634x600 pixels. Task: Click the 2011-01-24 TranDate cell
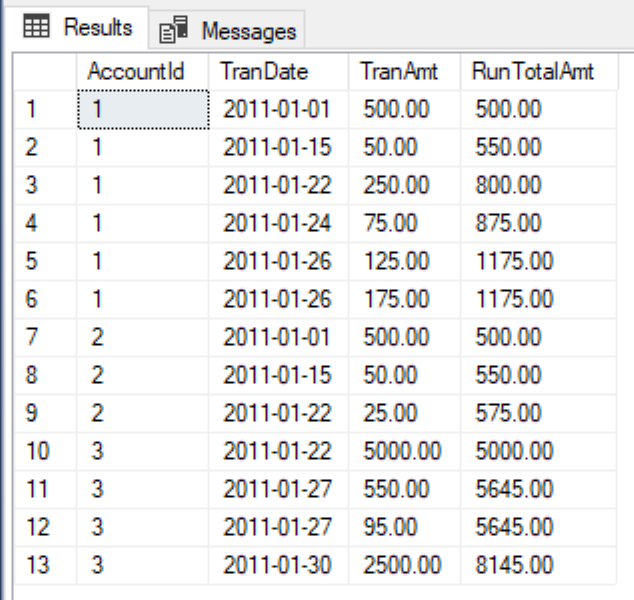point(278,224)
